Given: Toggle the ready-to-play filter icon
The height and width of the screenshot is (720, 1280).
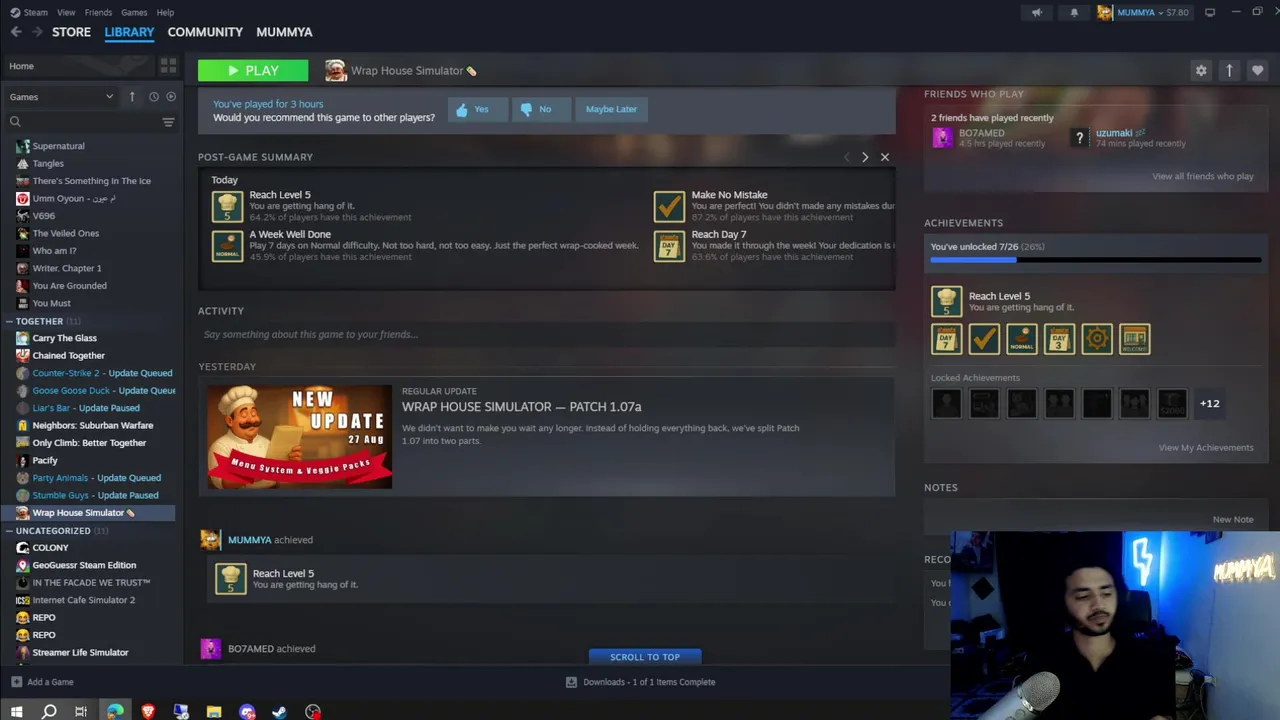Looking at the screenshot, I should tap(171, 97).
